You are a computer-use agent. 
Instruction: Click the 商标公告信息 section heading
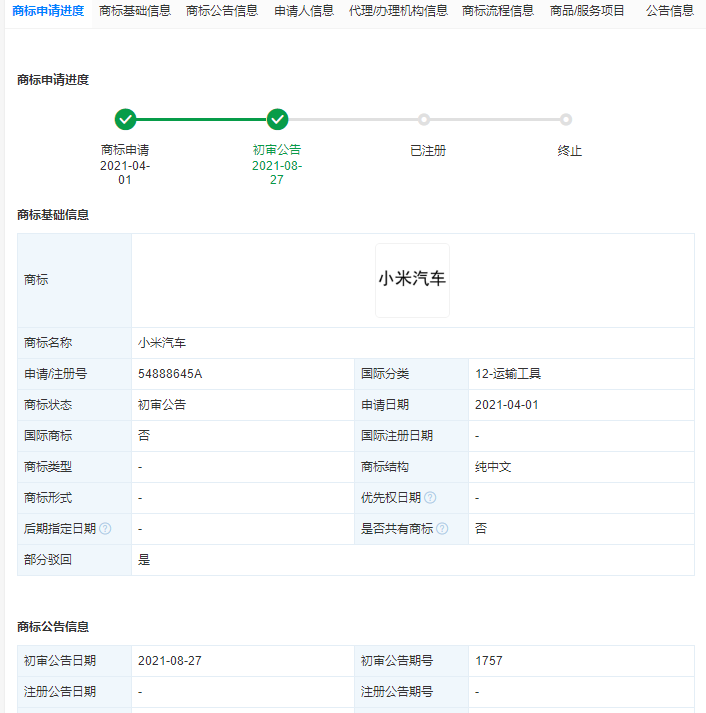click(x=53, y=627)
